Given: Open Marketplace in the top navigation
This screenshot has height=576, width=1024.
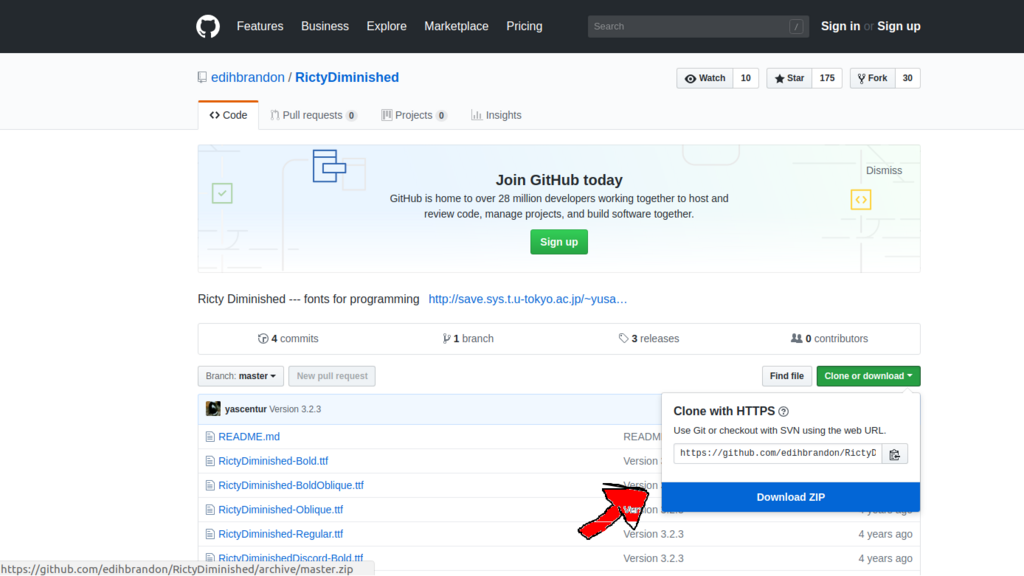Looking at the screenshot, I should pyautogui.click(x=456, y=26).
